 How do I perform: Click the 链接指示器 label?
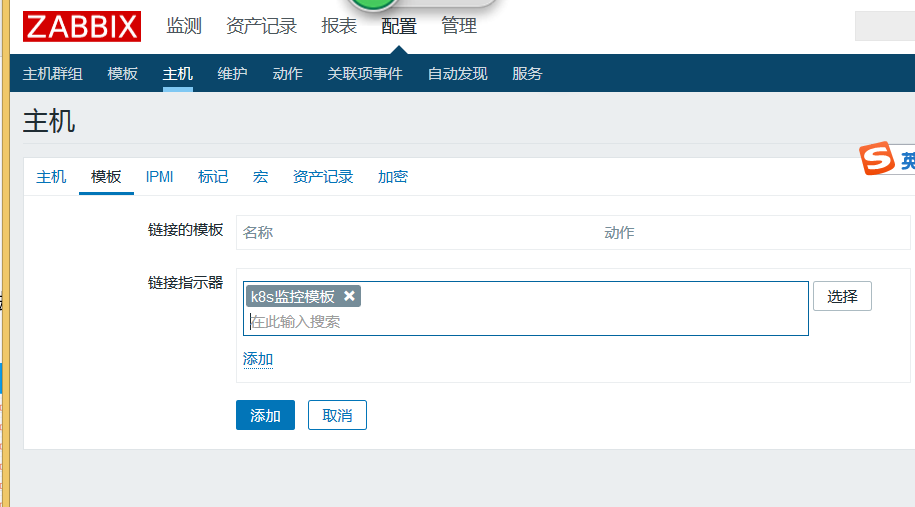click(186, 283)
